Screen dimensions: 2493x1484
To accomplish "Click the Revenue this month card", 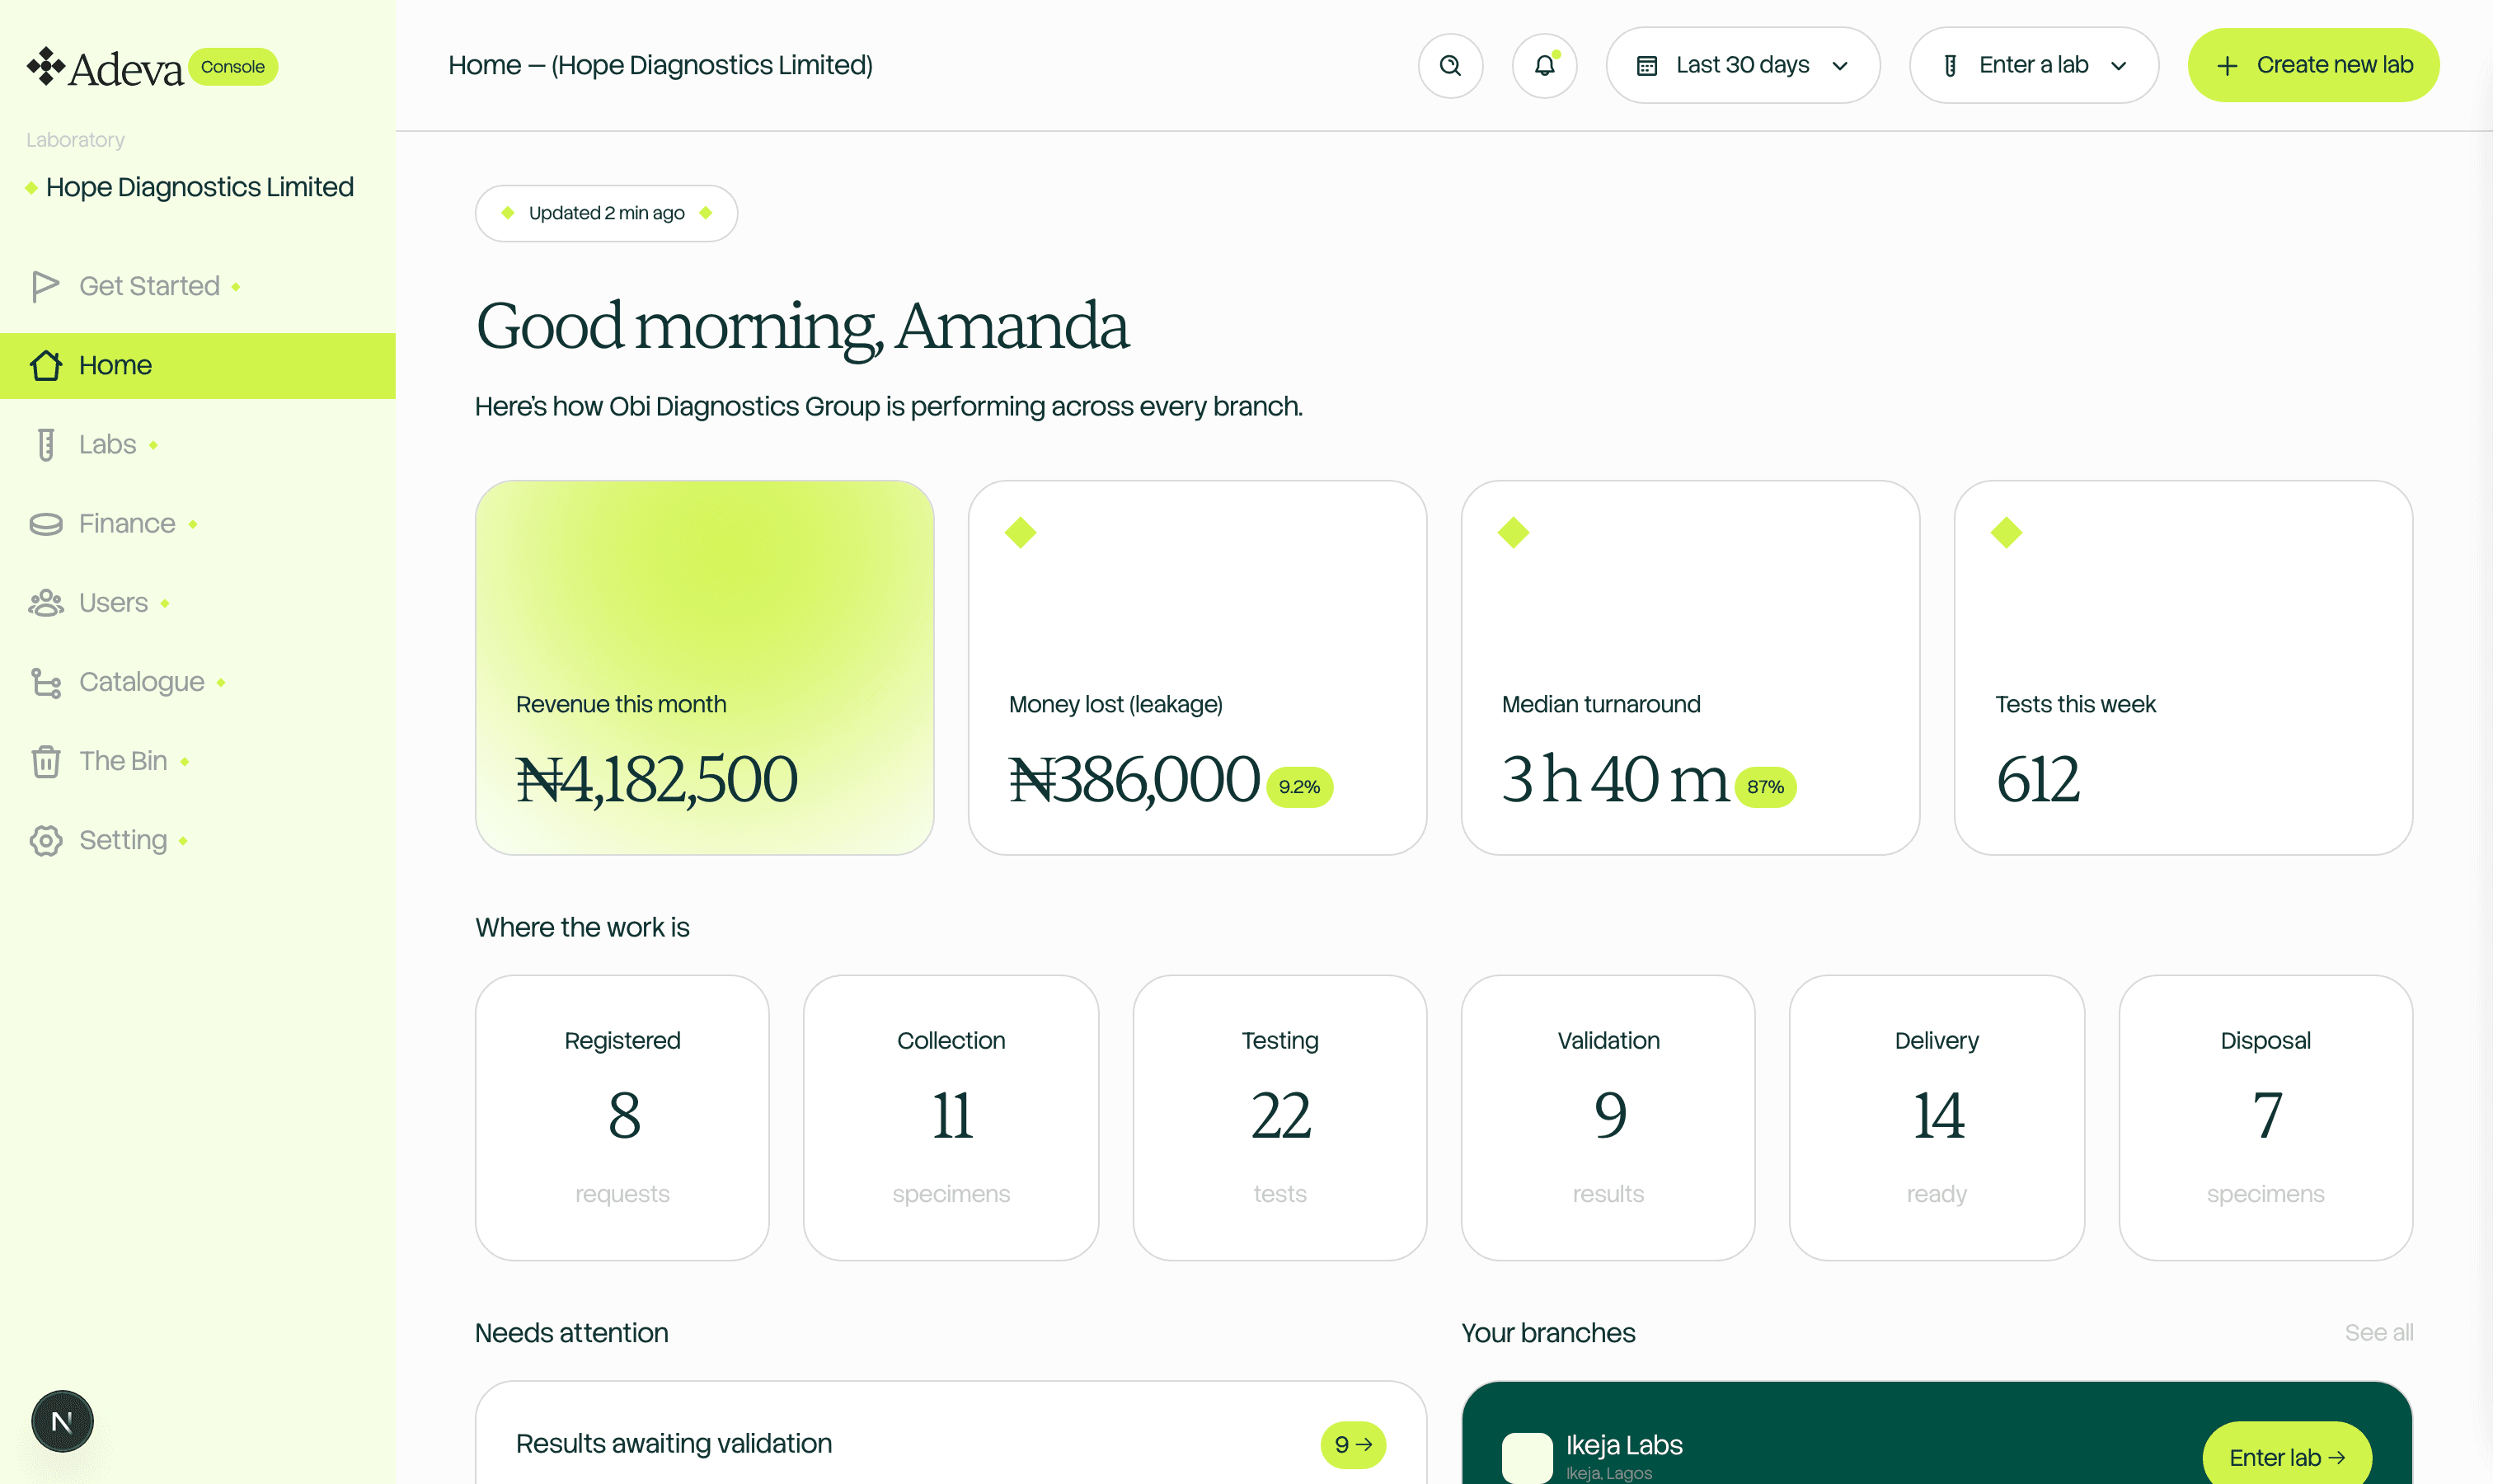I will coord(704,667).
